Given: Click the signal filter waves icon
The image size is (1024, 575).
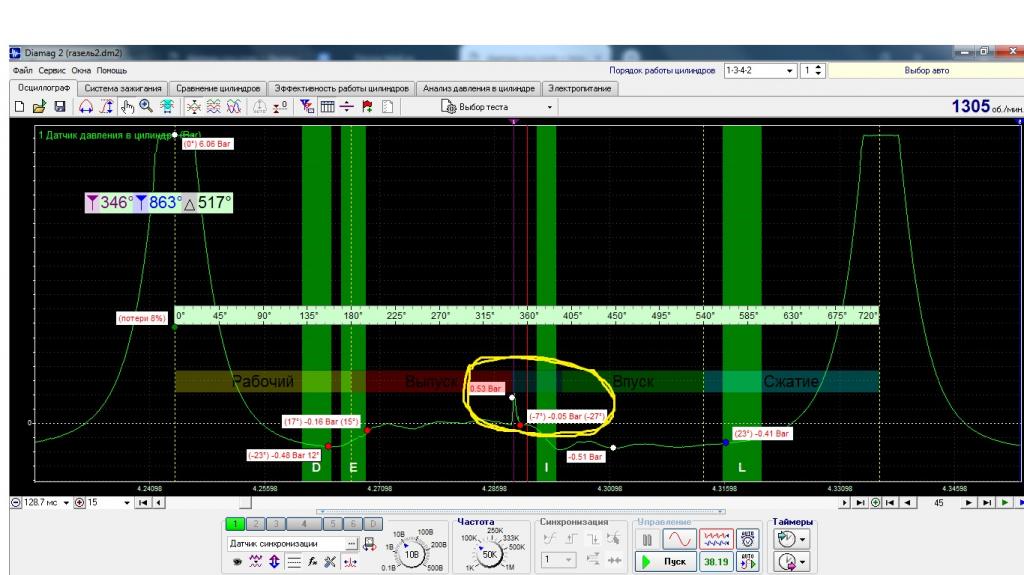Looking at the screenshot, I should [255, 562].
